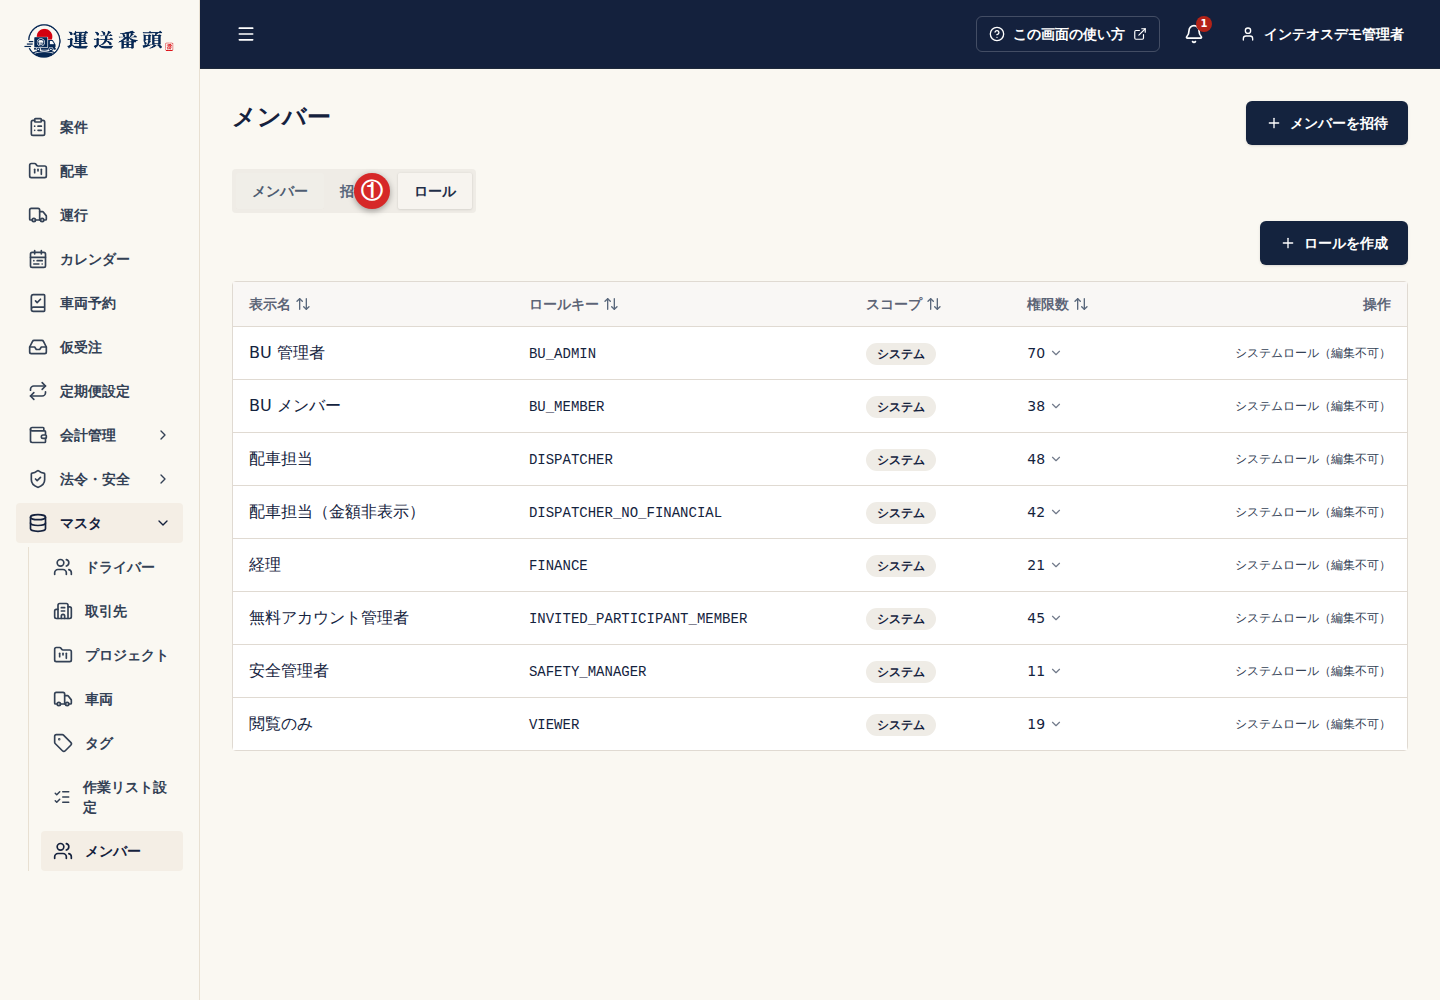
Task: Click the plus icon on メンバーを招待
Action: coord(1274,123)
